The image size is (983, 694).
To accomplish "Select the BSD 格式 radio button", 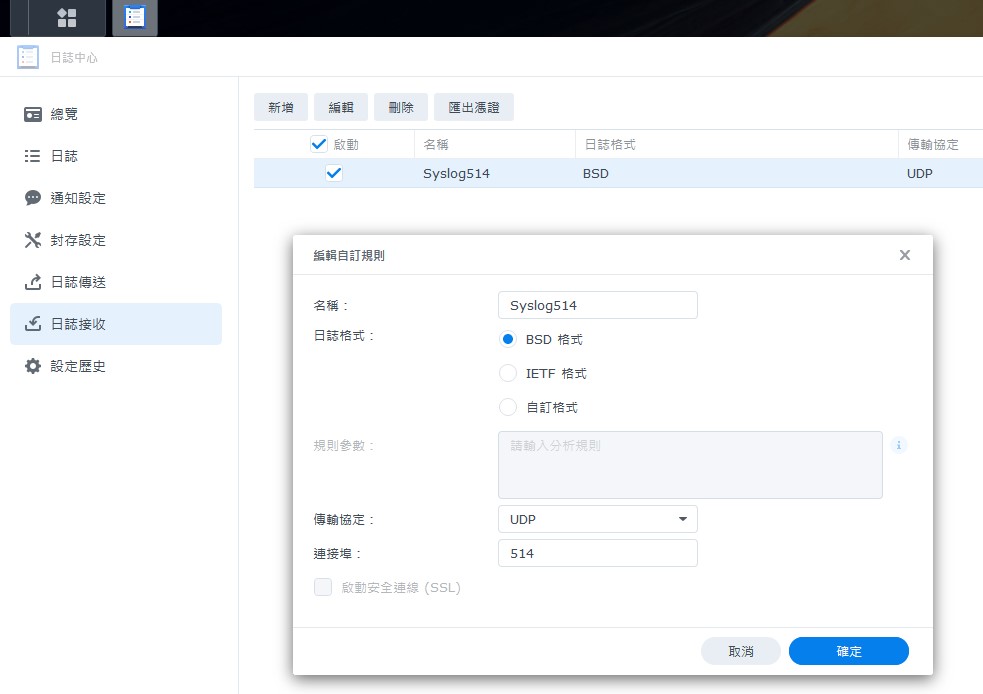I will pos(508,339).
